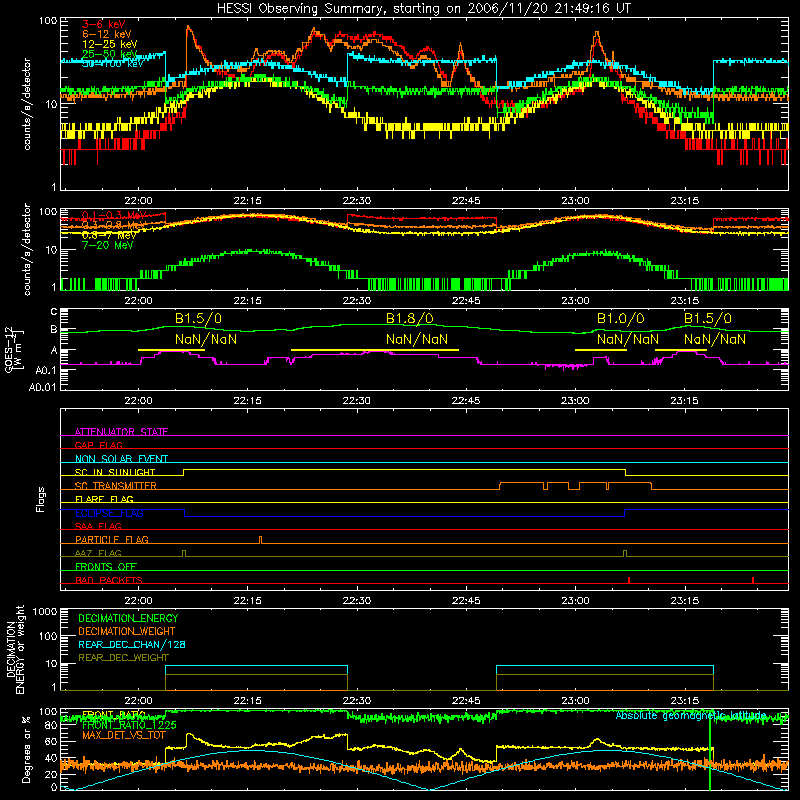Click the 0.3-0.8 MeV legend label
Image resolution: width=800 pixels, height=800 pixels.
114,225
